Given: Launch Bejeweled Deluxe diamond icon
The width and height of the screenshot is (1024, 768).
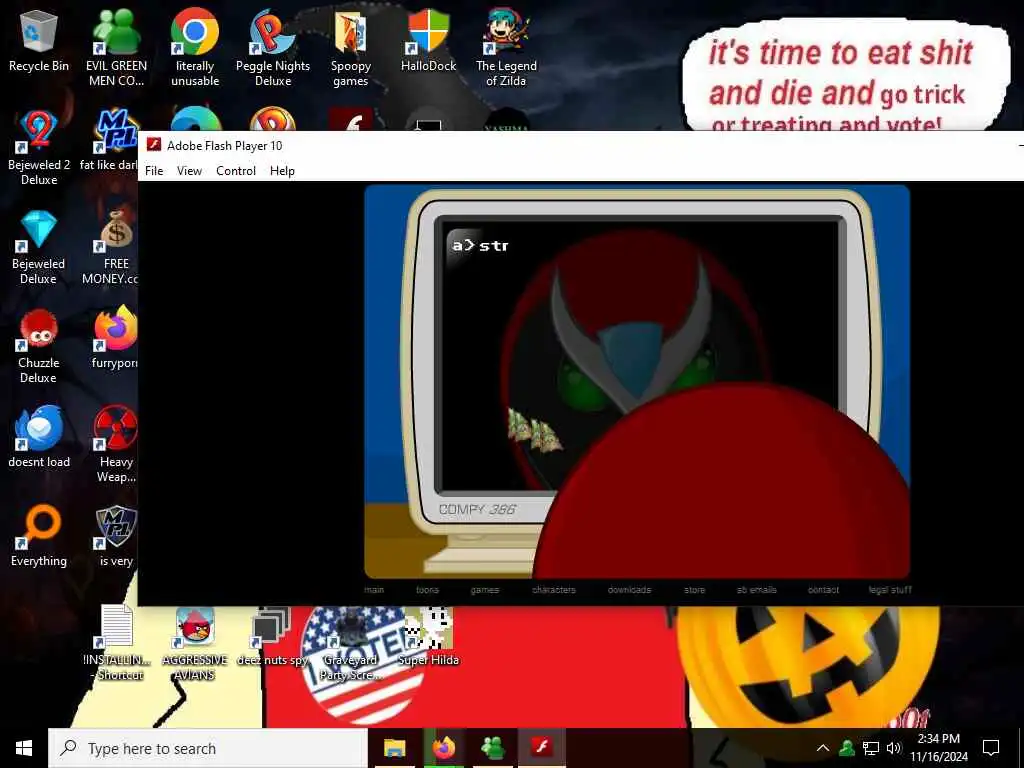Looking at the screenshot, I should pos(39,247).
